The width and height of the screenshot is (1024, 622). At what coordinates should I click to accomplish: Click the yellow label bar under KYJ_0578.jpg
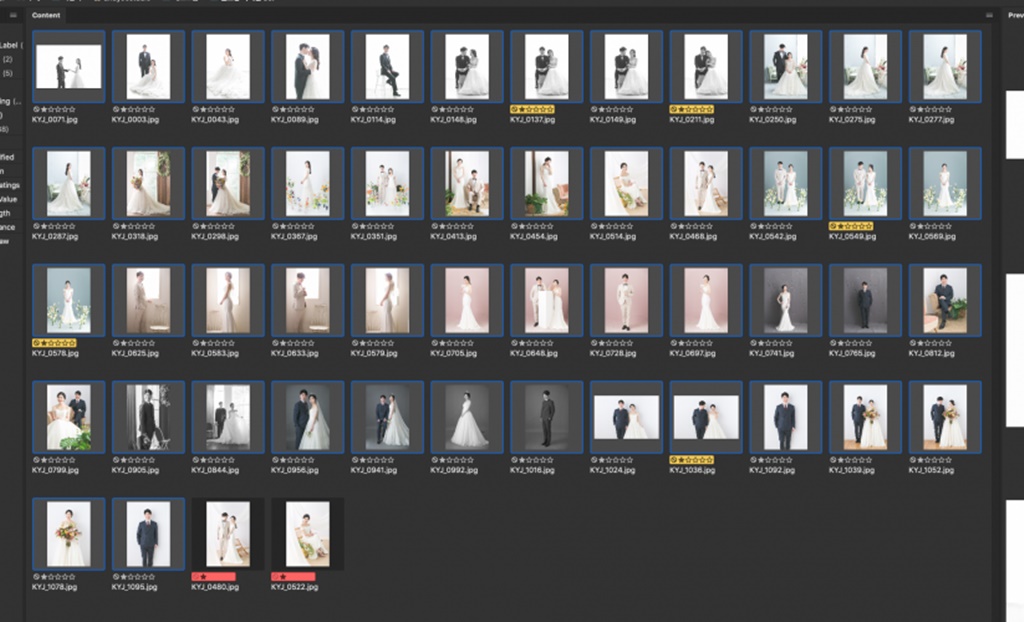click(54, 343)
